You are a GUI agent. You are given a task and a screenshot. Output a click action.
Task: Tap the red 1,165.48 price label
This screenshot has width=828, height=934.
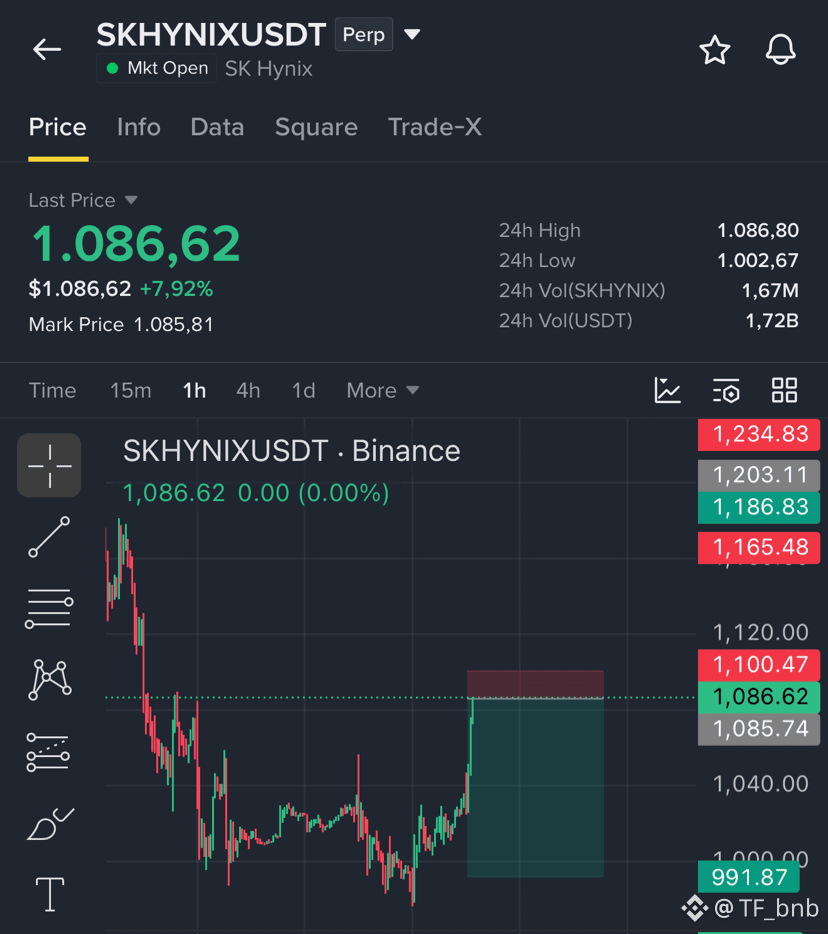[x=759, y=547]
